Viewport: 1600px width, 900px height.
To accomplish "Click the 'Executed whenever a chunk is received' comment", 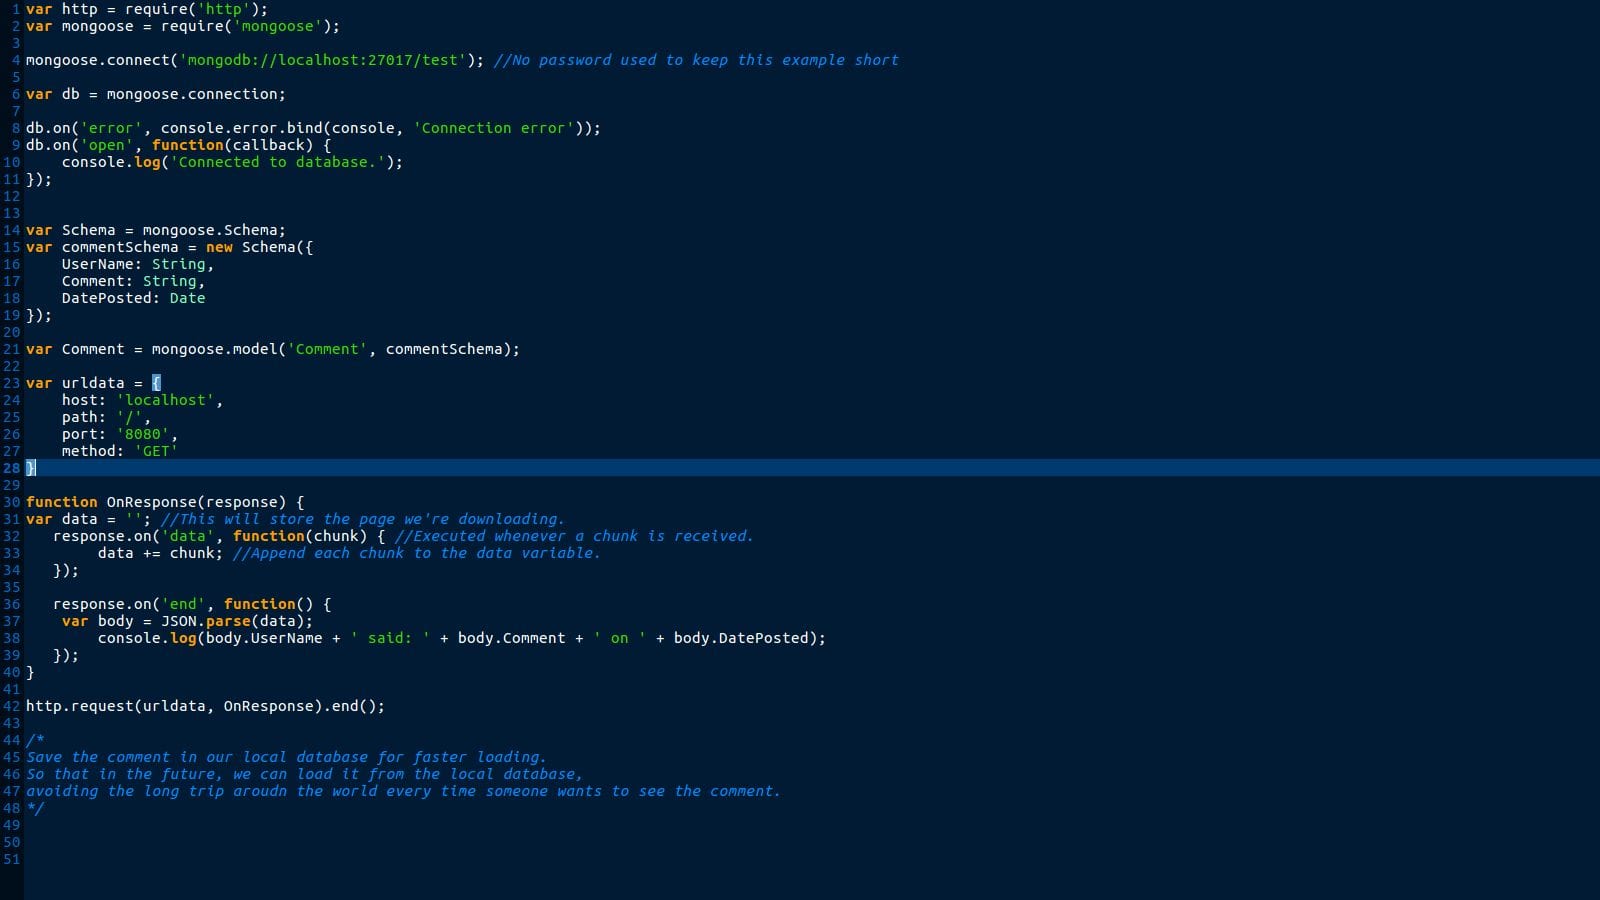I will (x=574, y=536).
